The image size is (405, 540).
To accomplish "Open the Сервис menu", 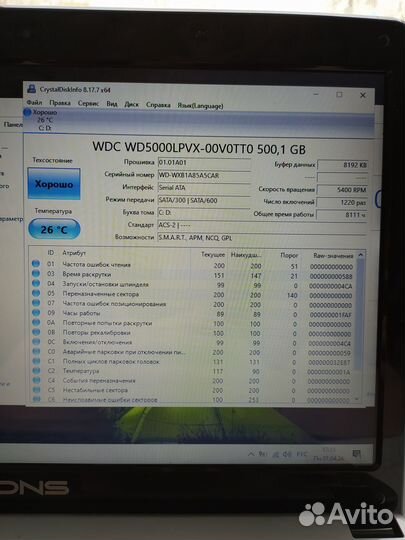I will (x=88, y=103).
